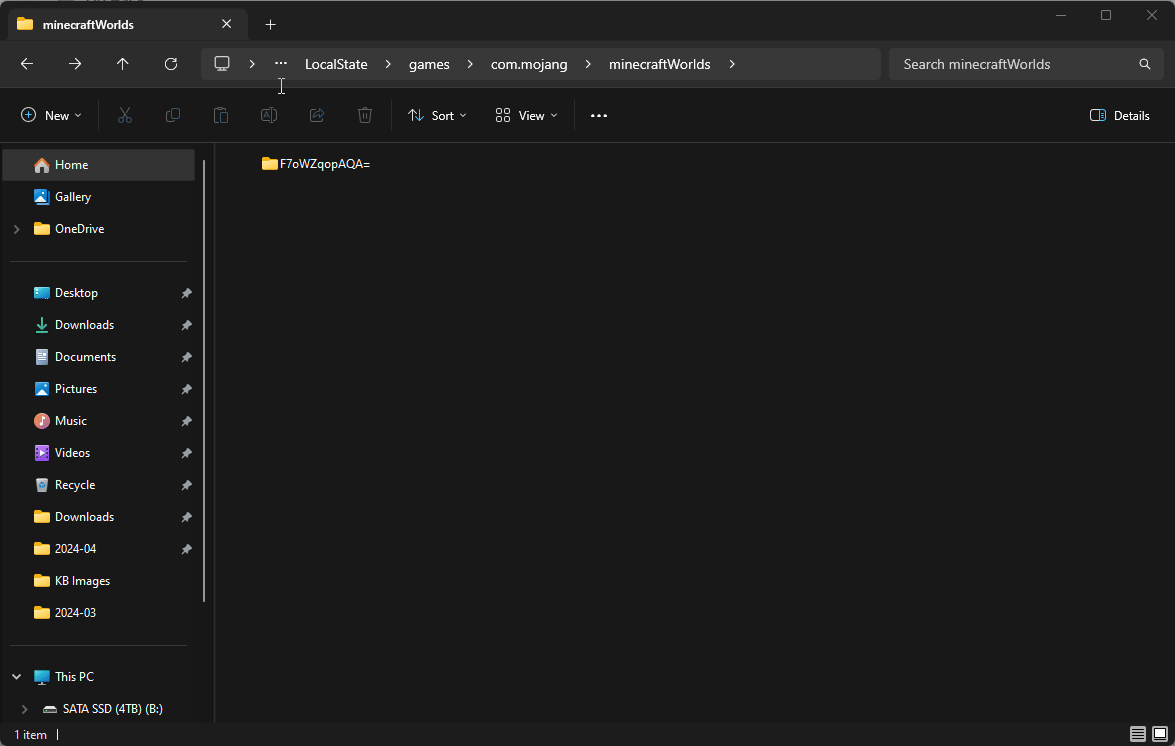The image size is (1175, 746).
Task: Select the F7oWZqopAQA= folder
Action: pos(316,164)
